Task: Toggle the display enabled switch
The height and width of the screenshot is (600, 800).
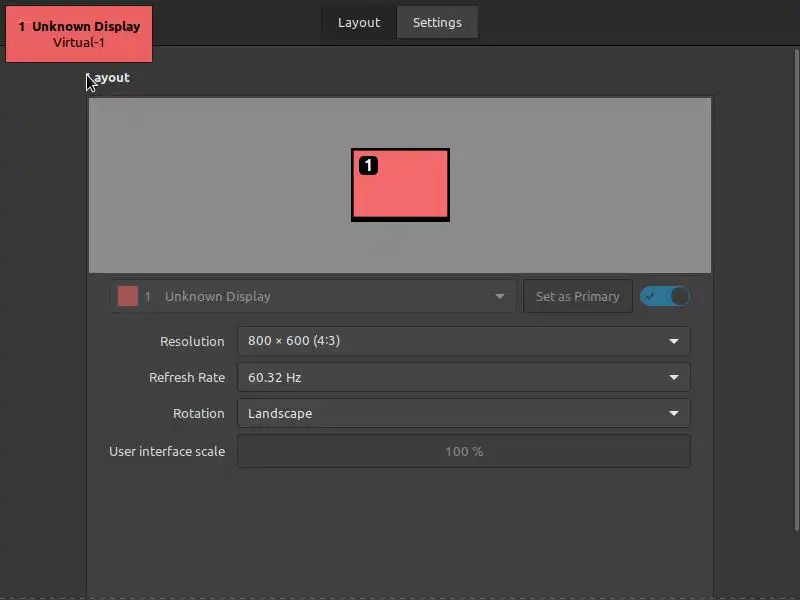Action: (665, 296)
